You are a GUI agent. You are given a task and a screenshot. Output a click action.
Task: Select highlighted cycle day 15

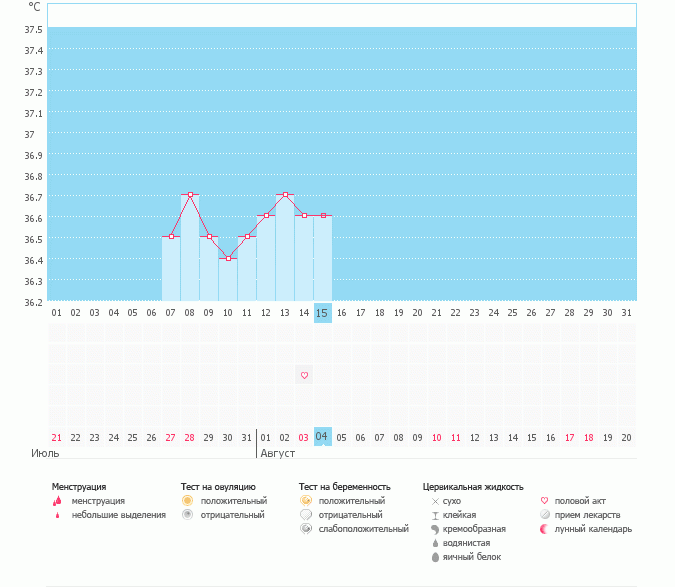322,313
